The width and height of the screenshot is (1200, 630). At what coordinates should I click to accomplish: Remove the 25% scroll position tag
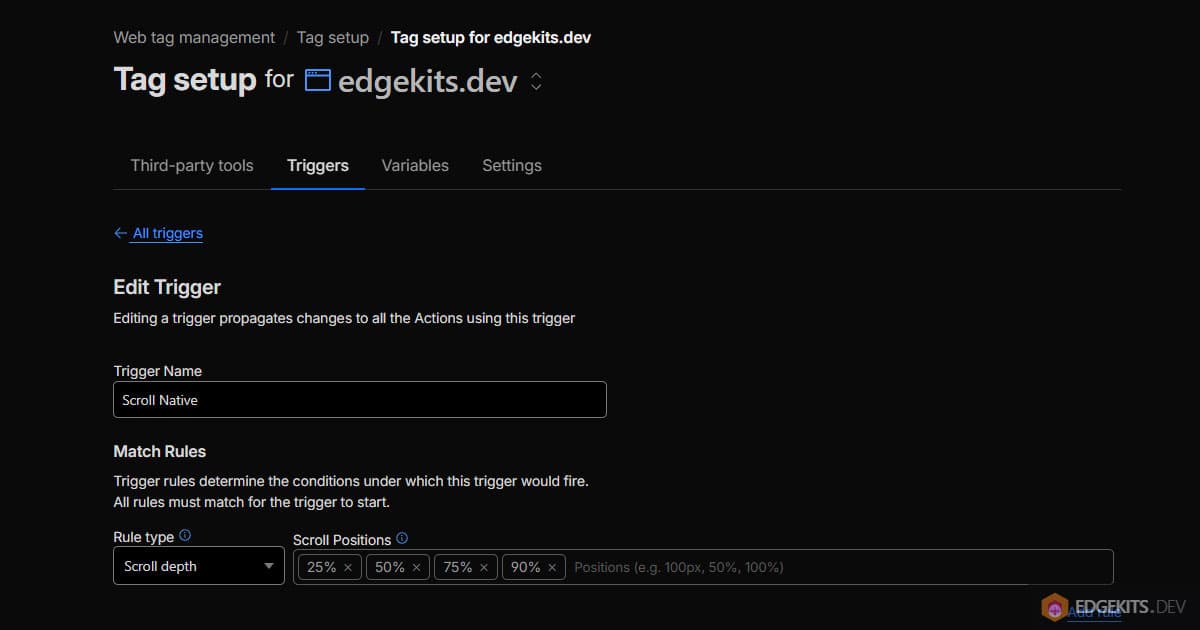point(348,567)
